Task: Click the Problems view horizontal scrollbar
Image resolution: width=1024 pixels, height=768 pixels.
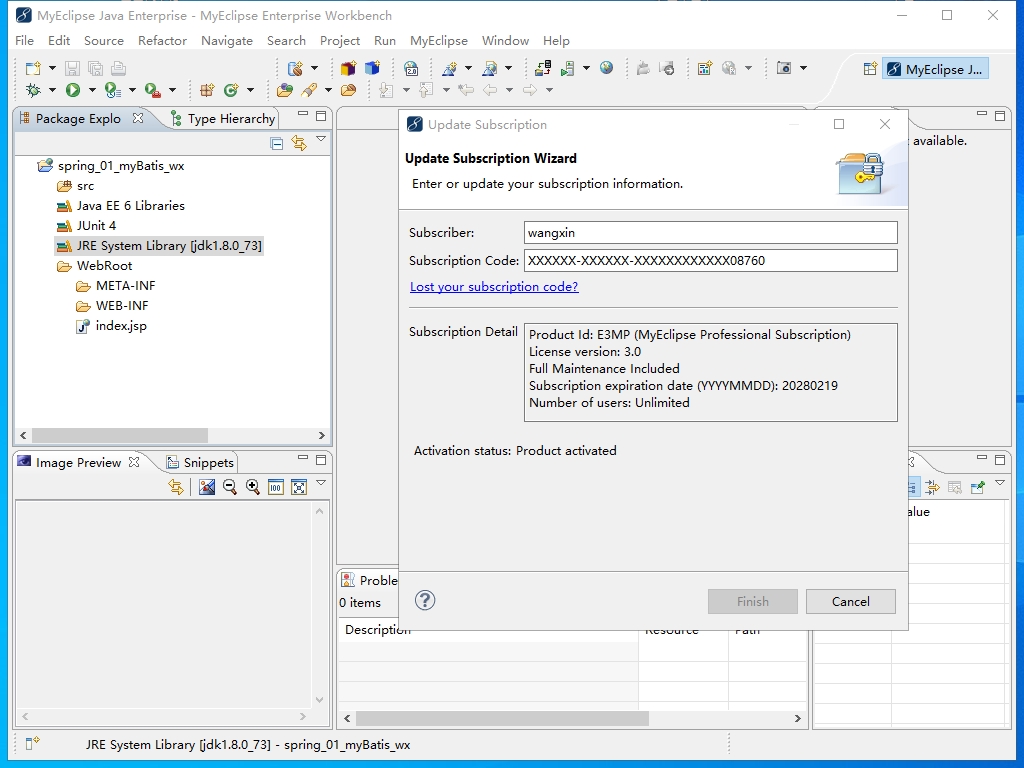Action: point(502,718)
